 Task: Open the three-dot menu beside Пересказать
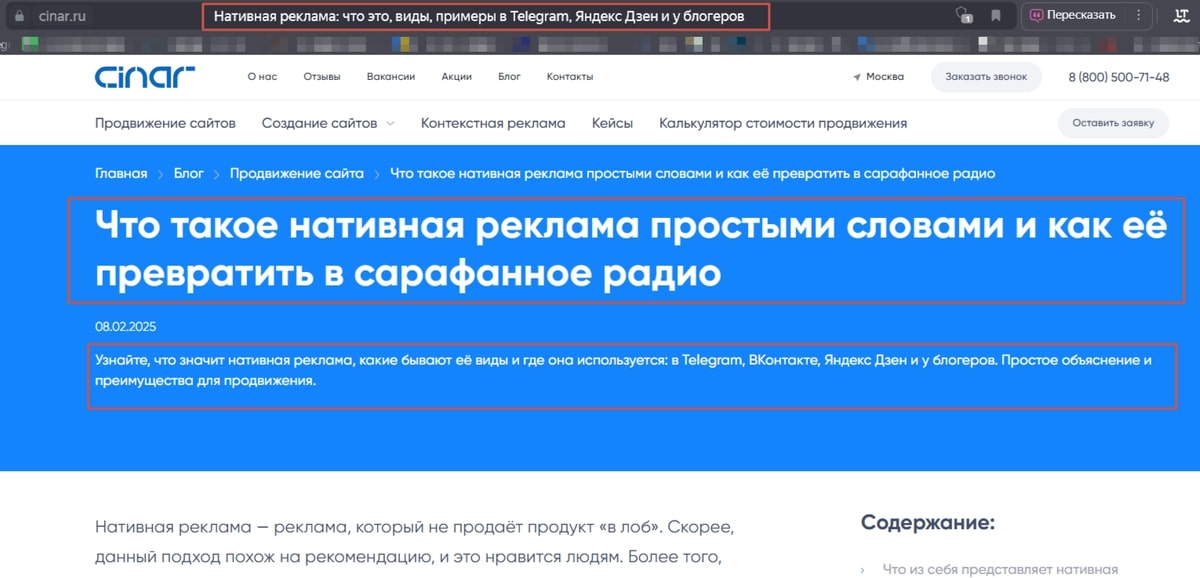(1138, 16)
